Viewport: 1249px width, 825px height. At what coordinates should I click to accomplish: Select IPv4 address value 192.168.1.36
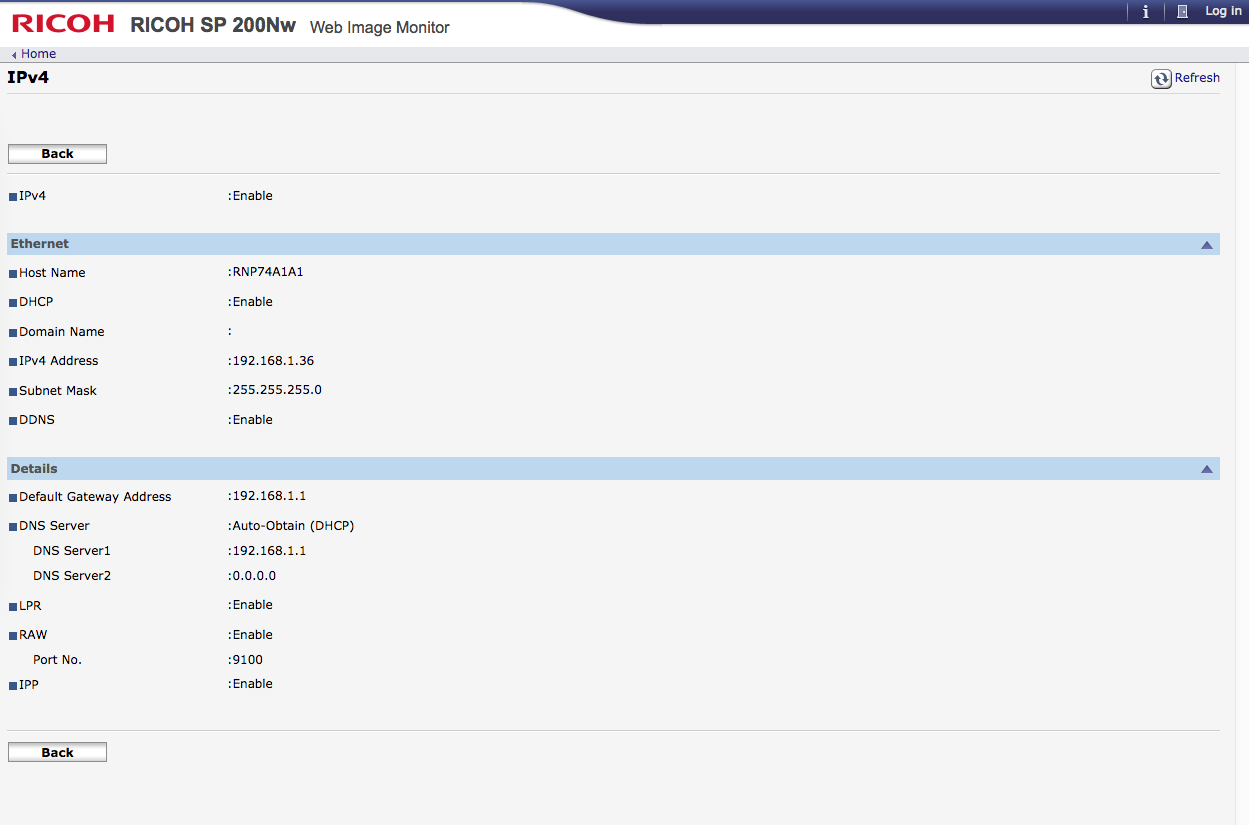click(273, 361)
